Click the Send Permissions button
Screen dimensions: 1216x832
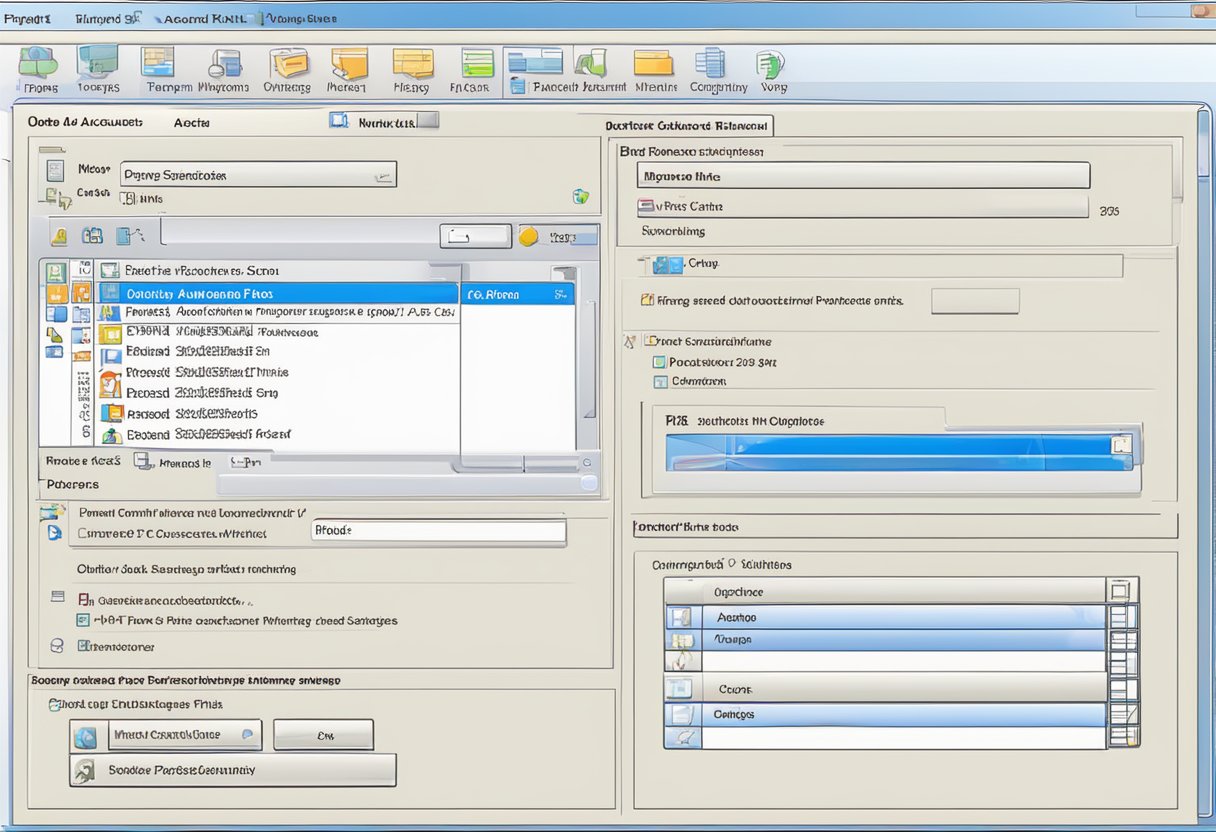click(230, 770)
